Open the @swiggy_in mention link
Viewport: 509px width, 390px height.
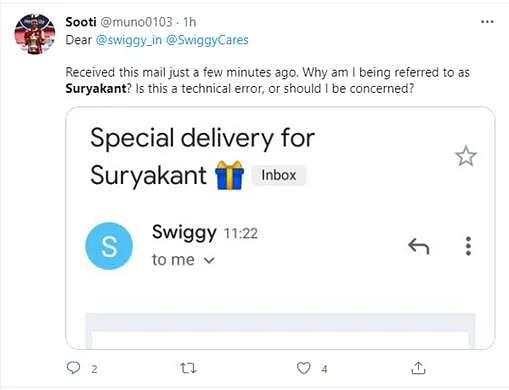pos(129,40)
